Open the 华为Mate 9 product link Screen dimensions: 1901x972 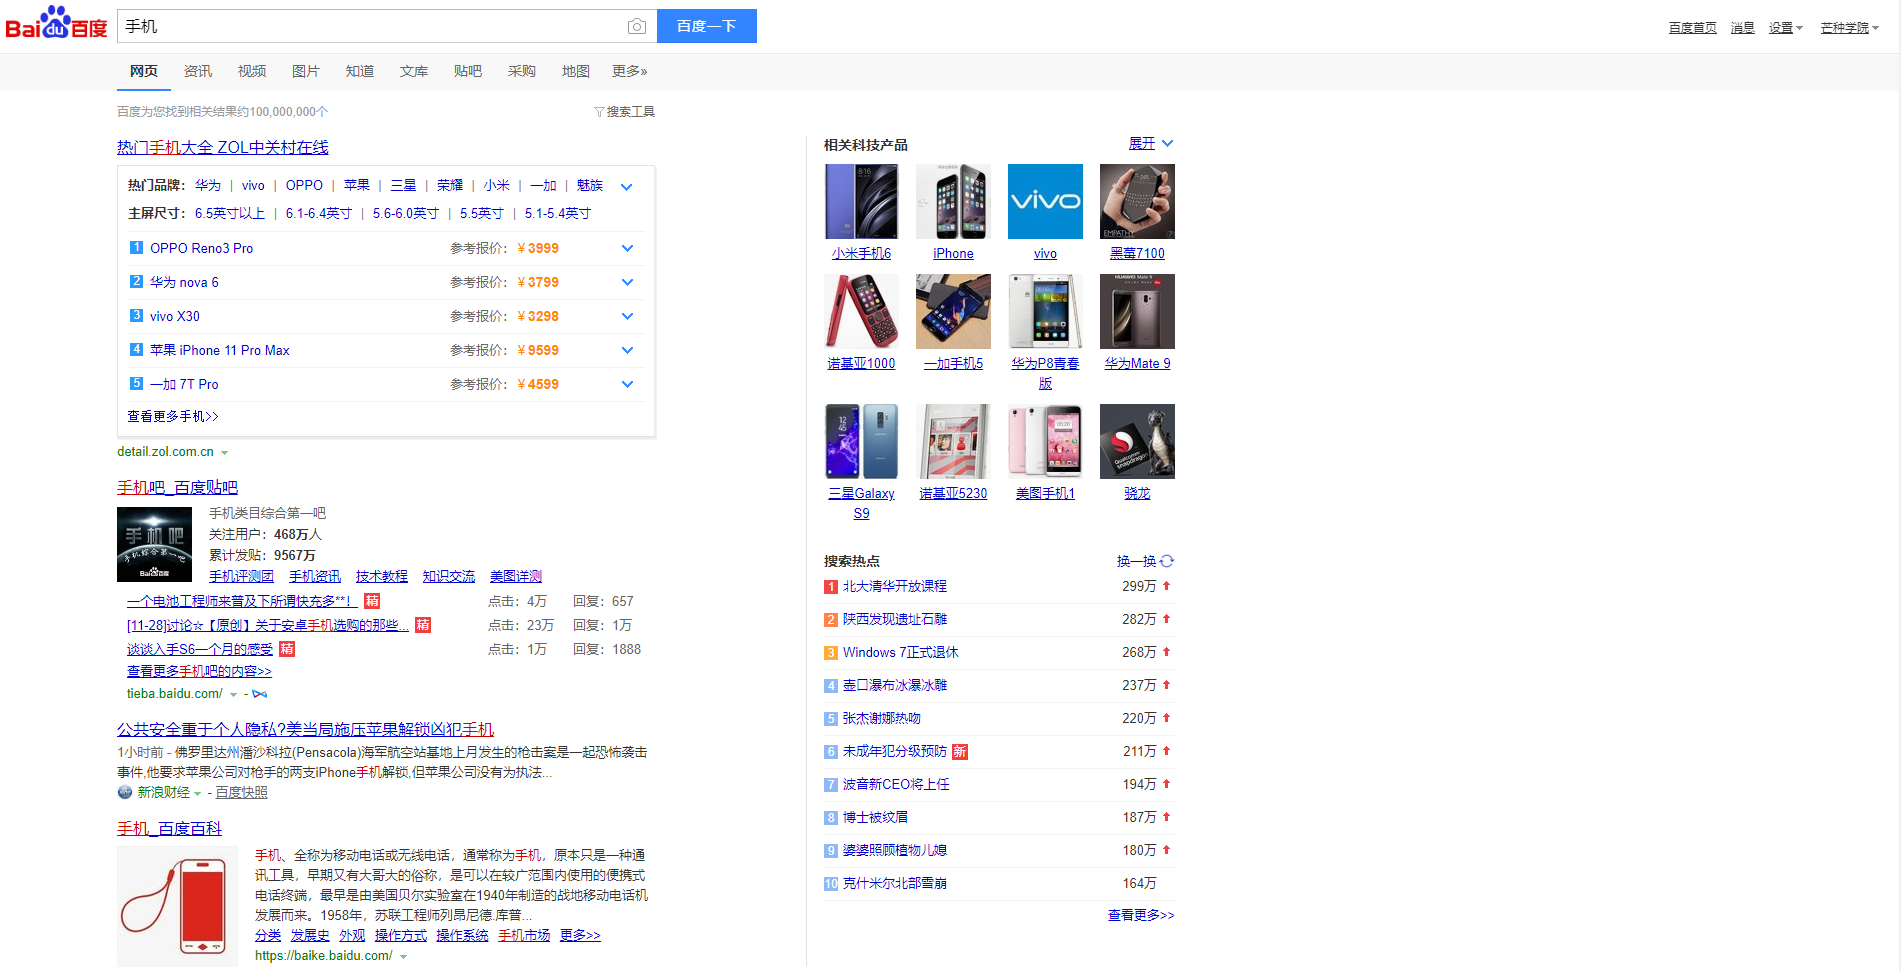1137,363
